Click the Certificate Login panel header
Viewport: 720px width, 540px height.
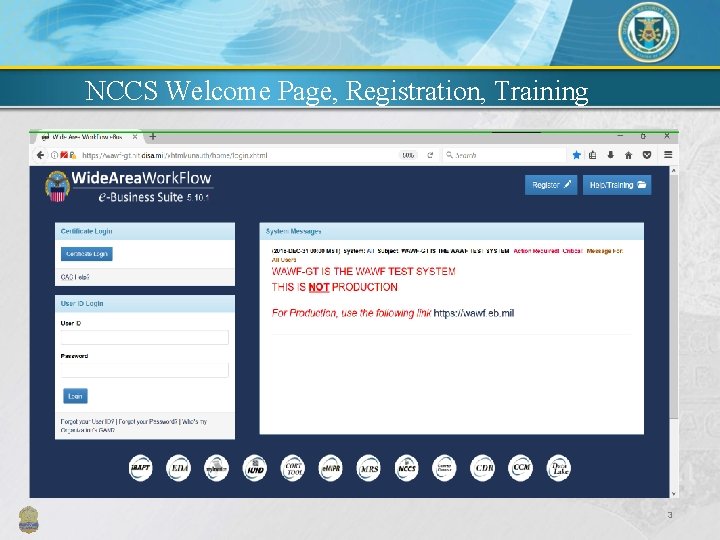pos(145,231)
